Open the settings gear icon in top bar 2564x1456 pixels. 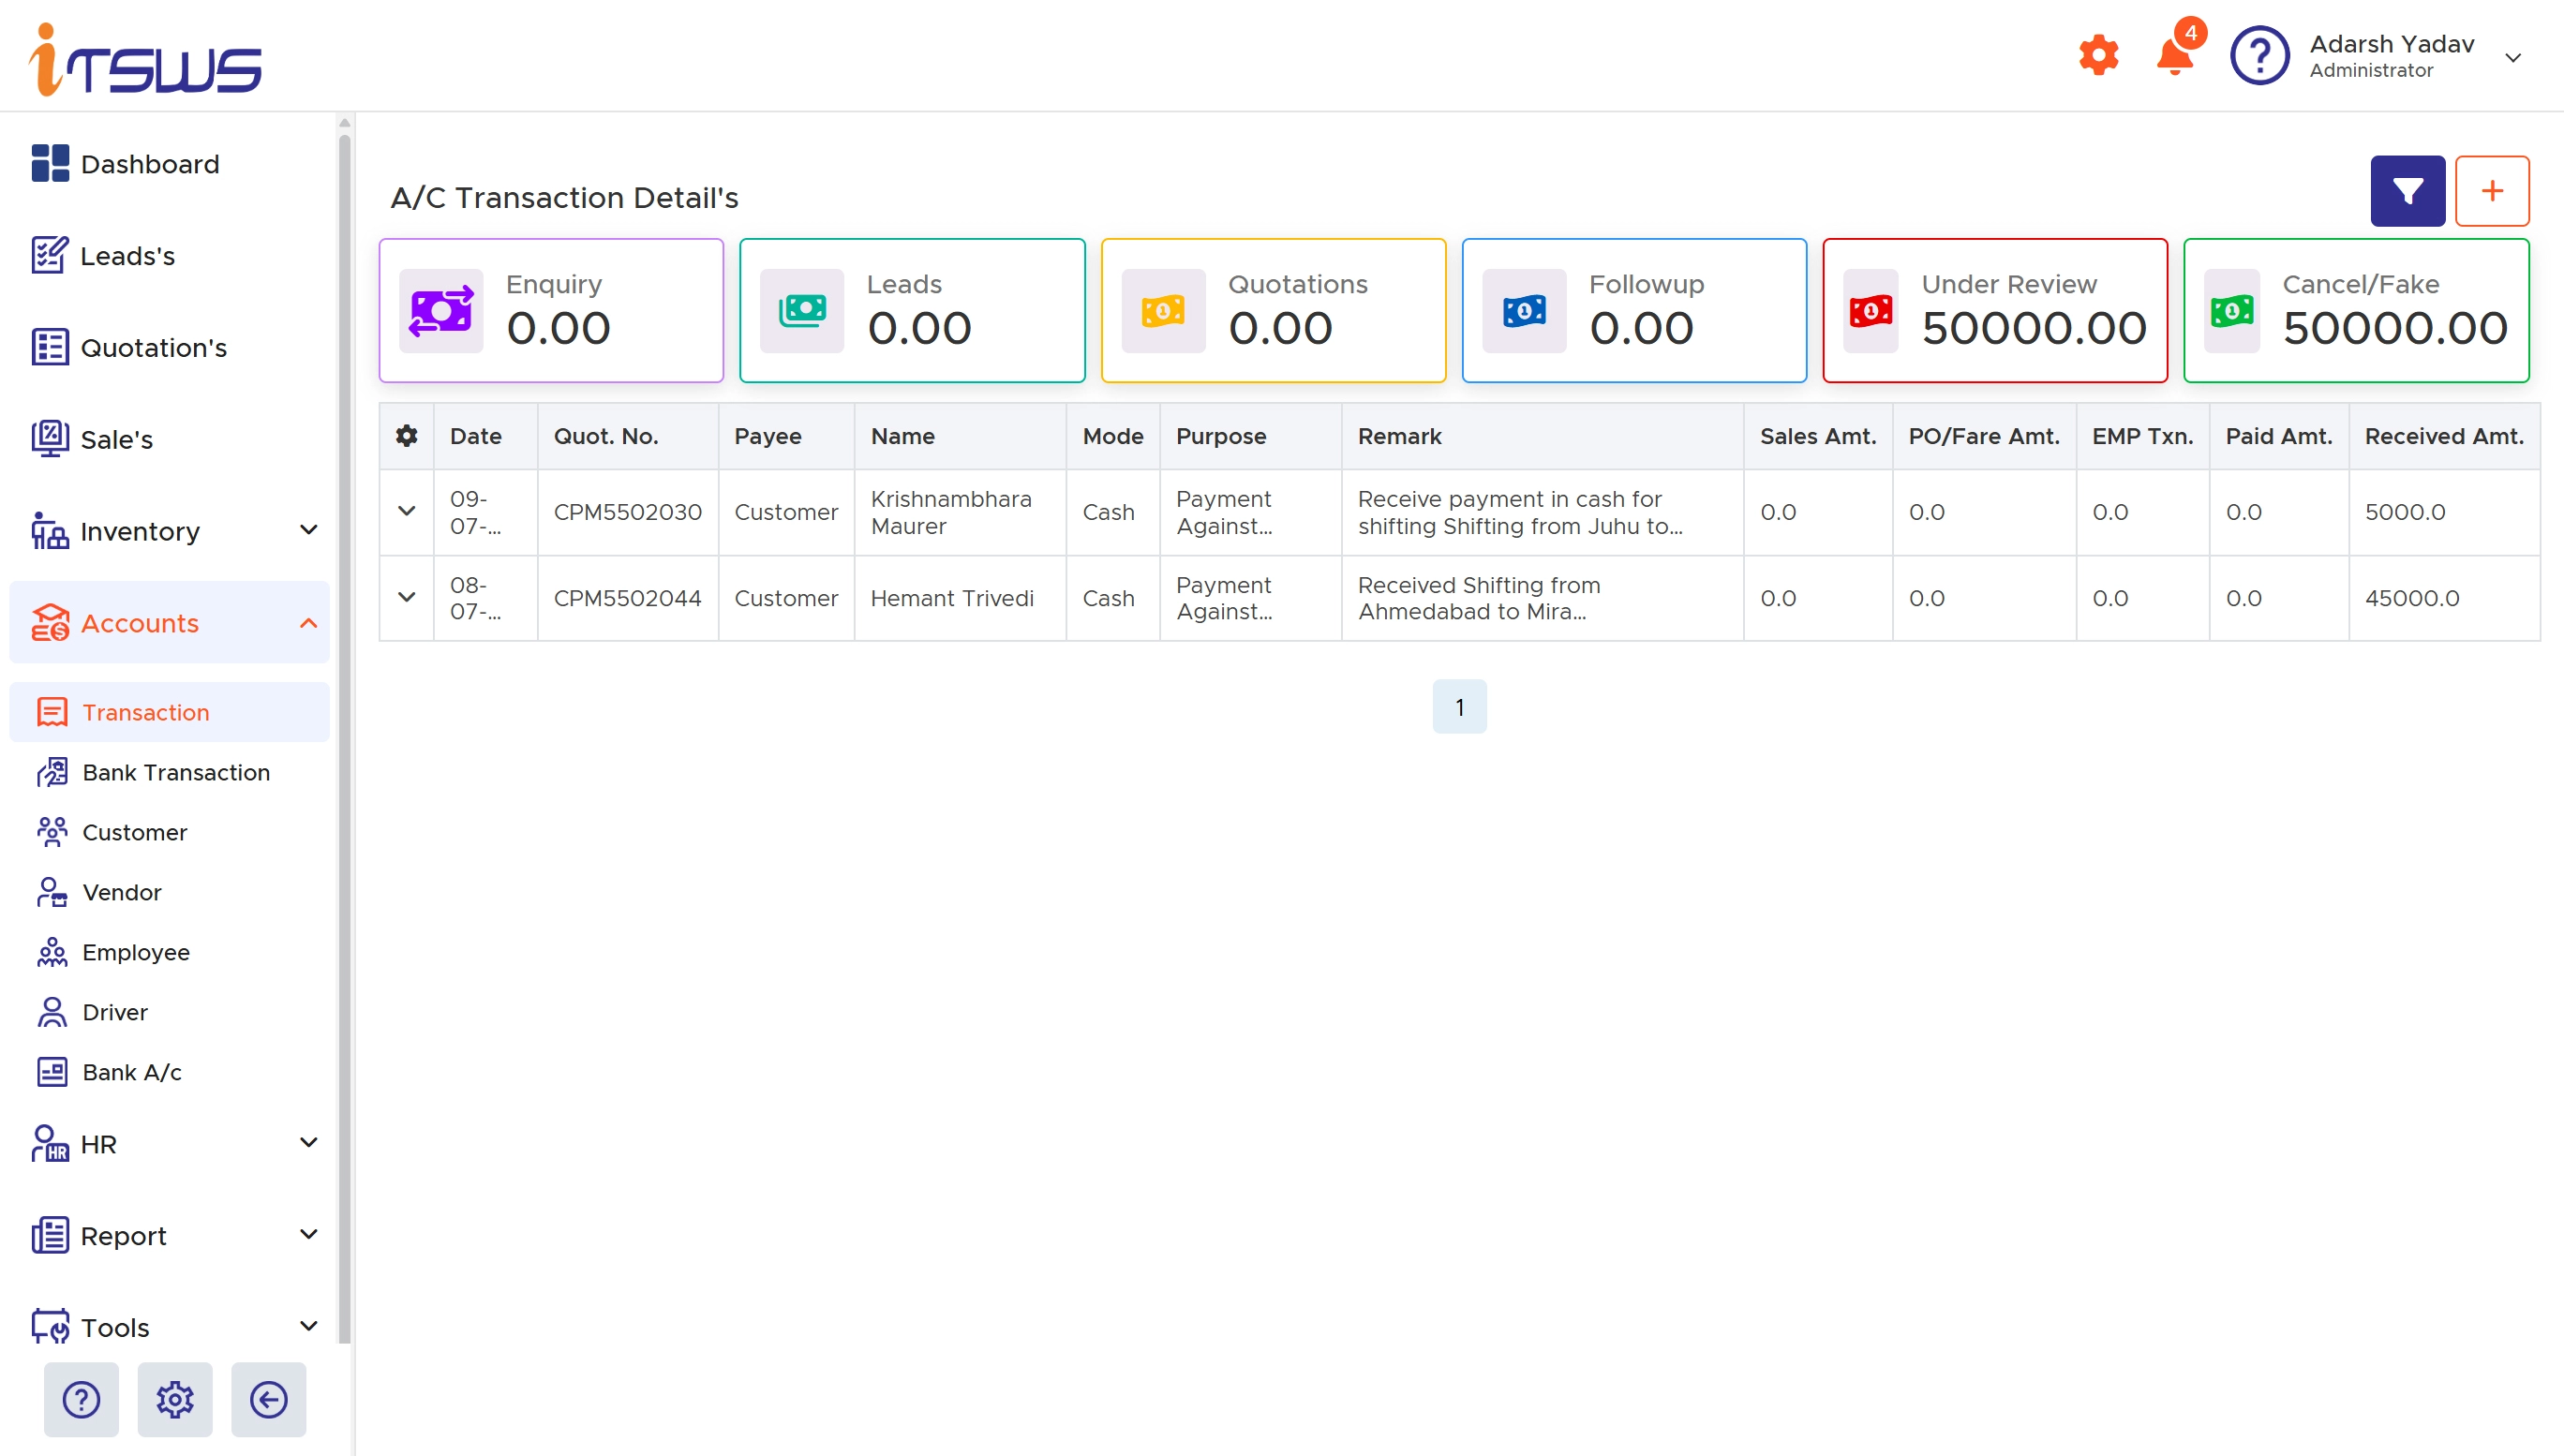(x=2097, y=55)
